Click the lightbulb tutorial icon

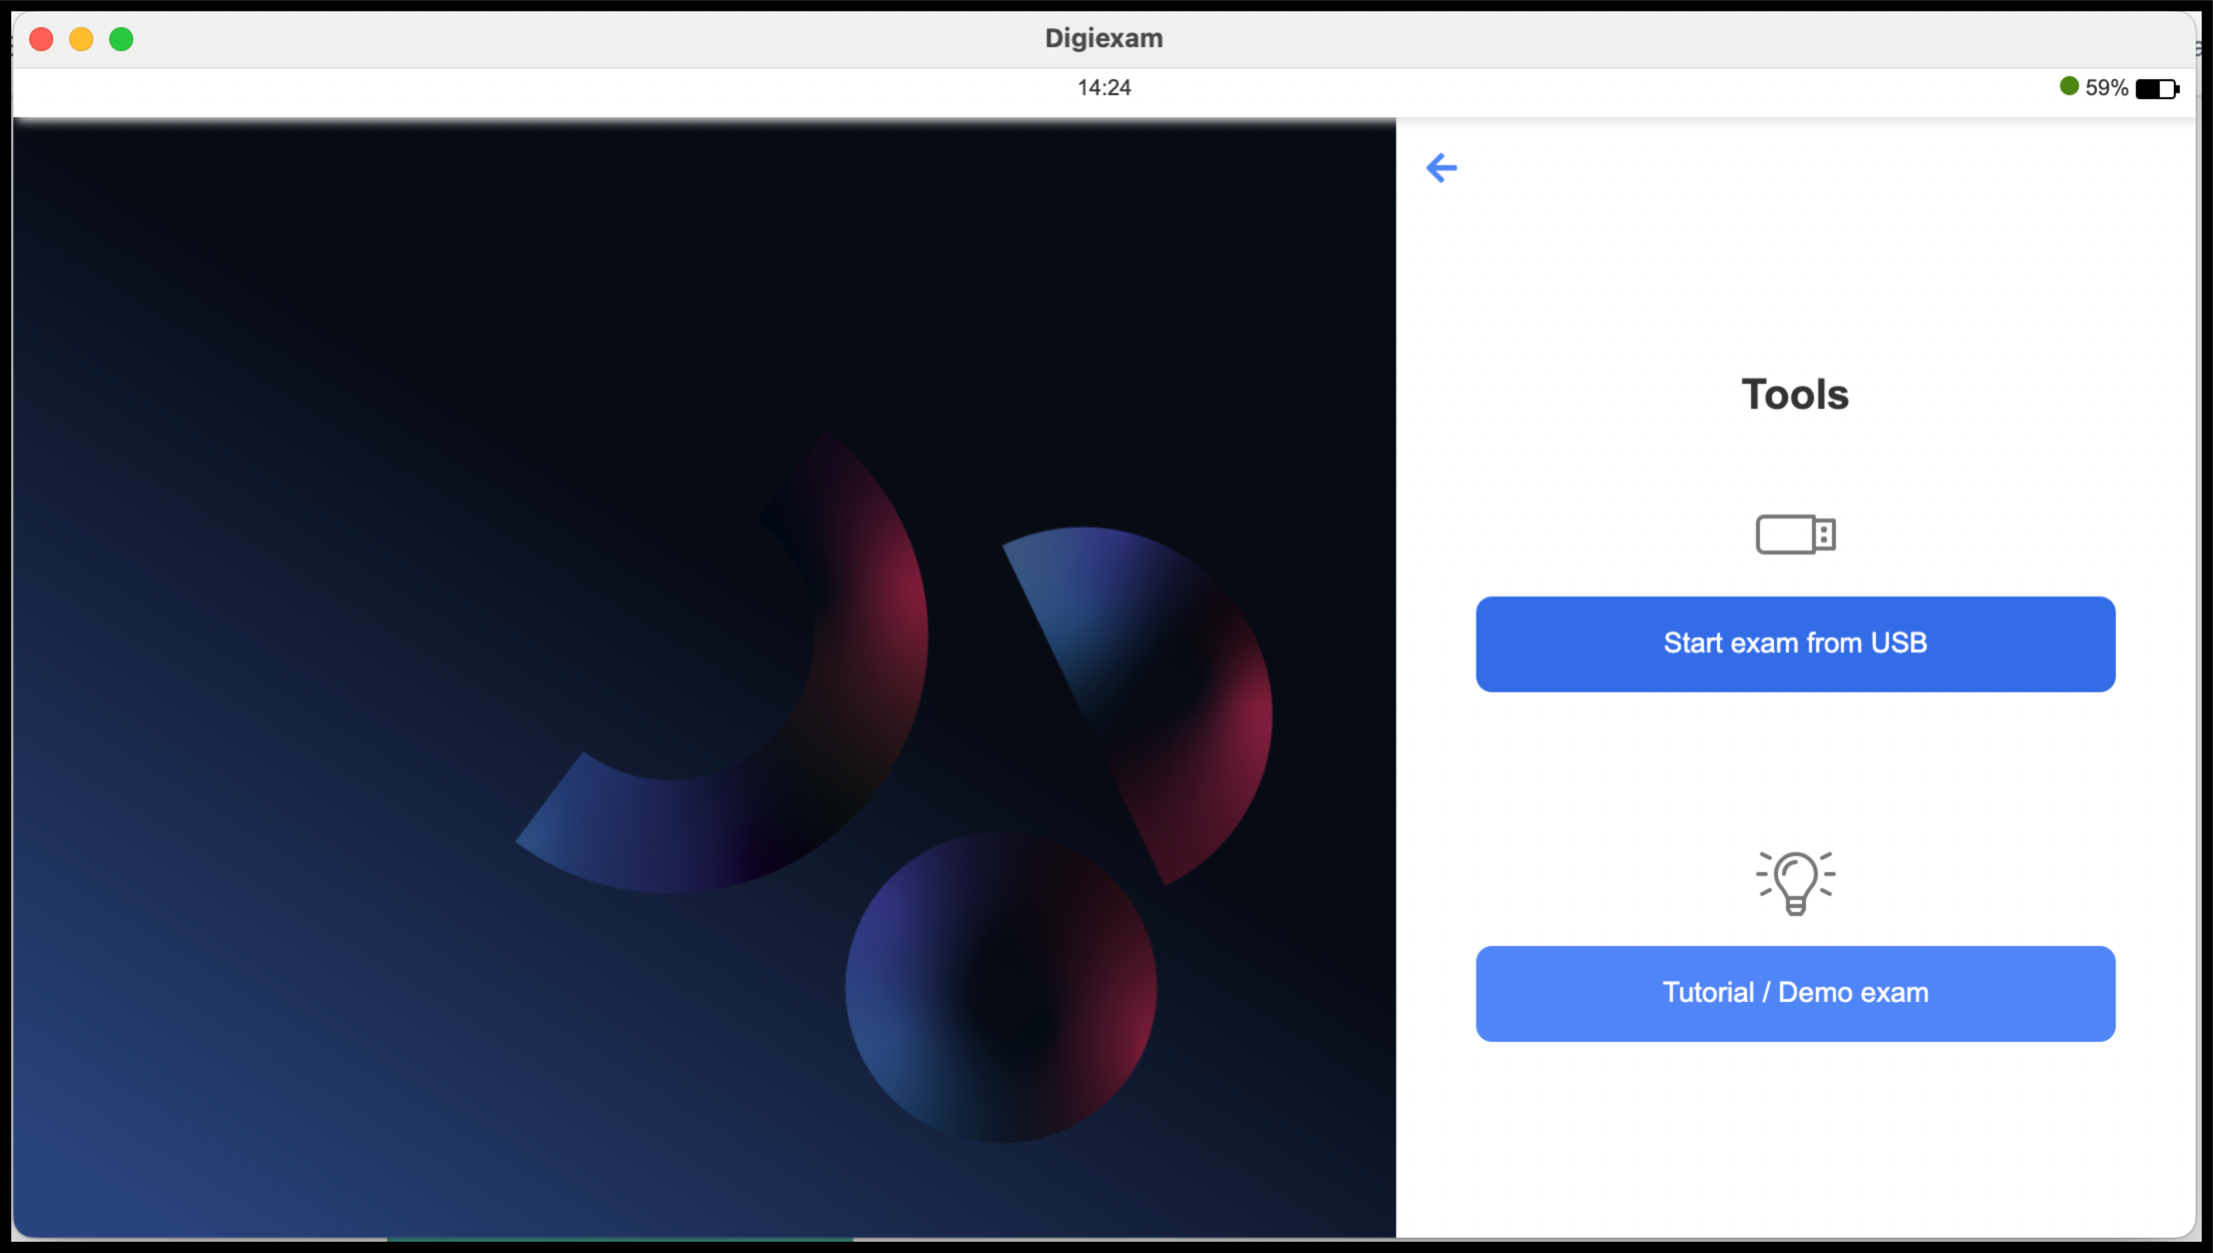1795,882
